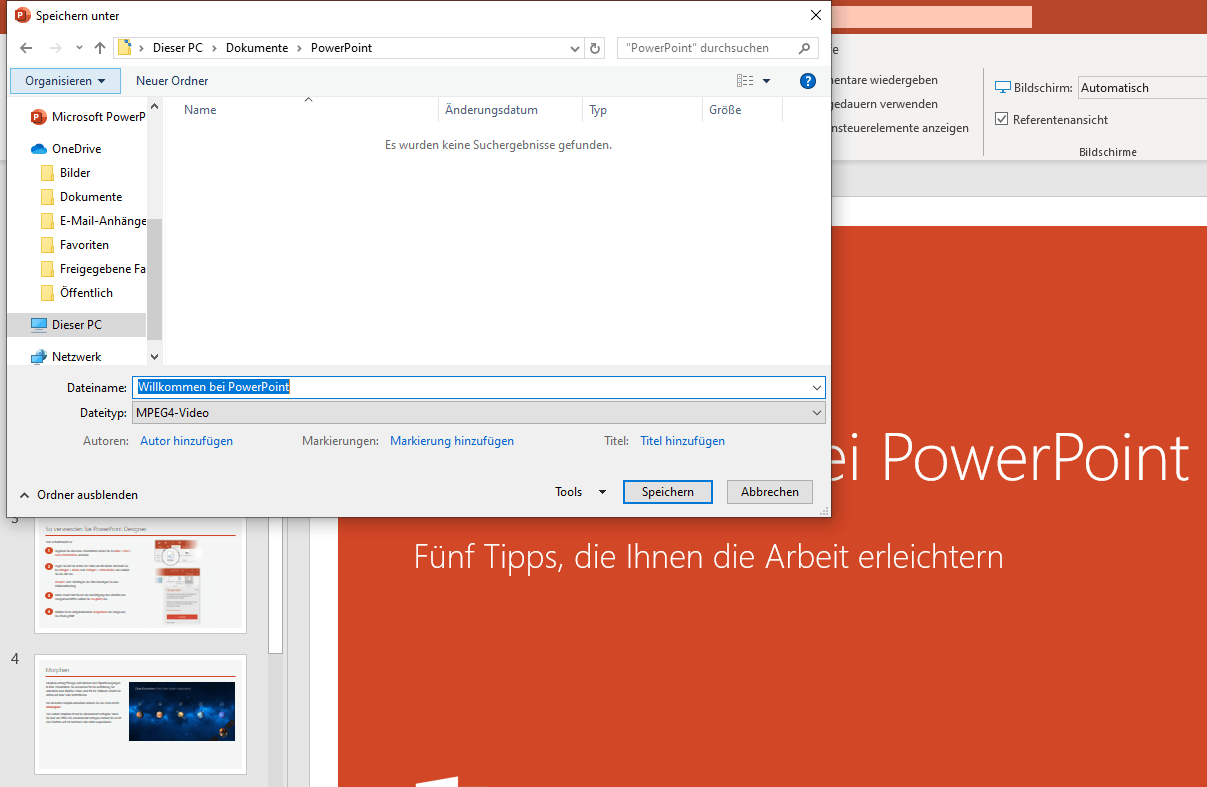Click the refresh icon beside address bar
The image size is (1207, 787).
click(x=596, y=48)
